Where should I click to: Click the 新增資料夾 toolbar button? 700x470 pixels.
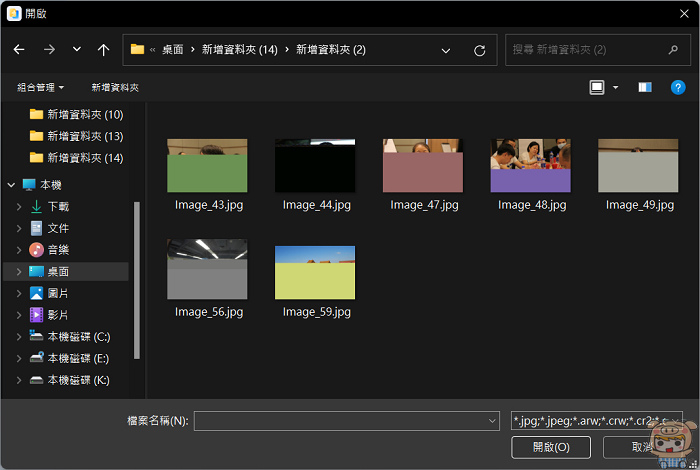tap(115, 88)
